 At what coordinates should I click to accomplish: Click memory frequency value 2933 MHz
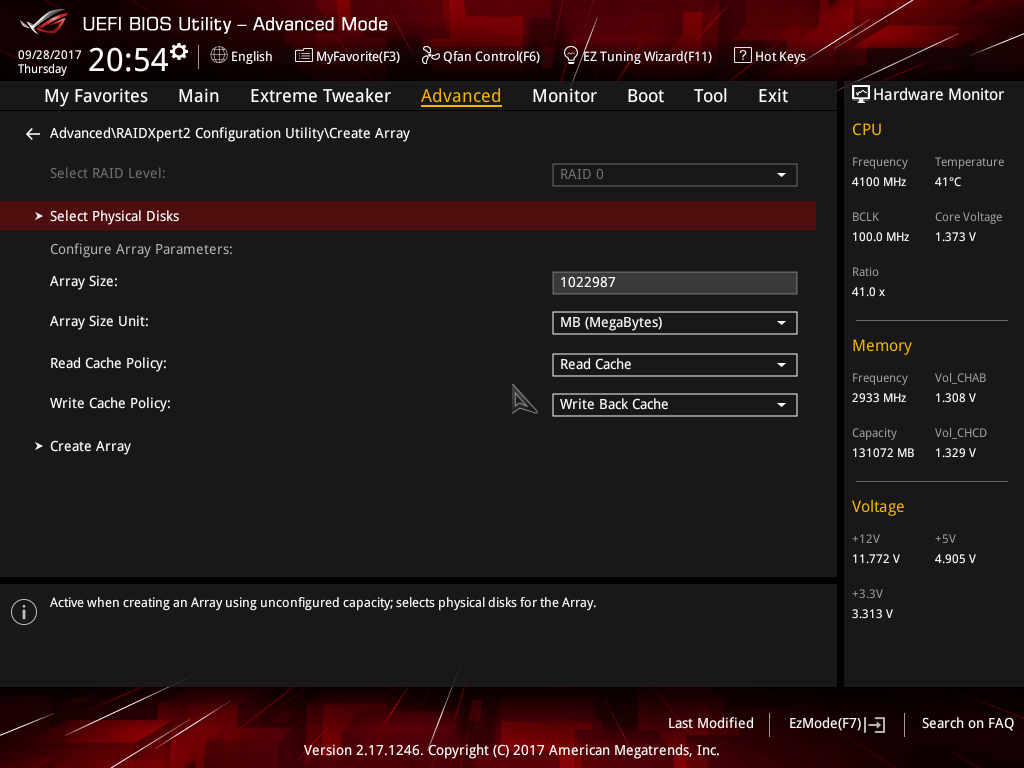[879, 398]
